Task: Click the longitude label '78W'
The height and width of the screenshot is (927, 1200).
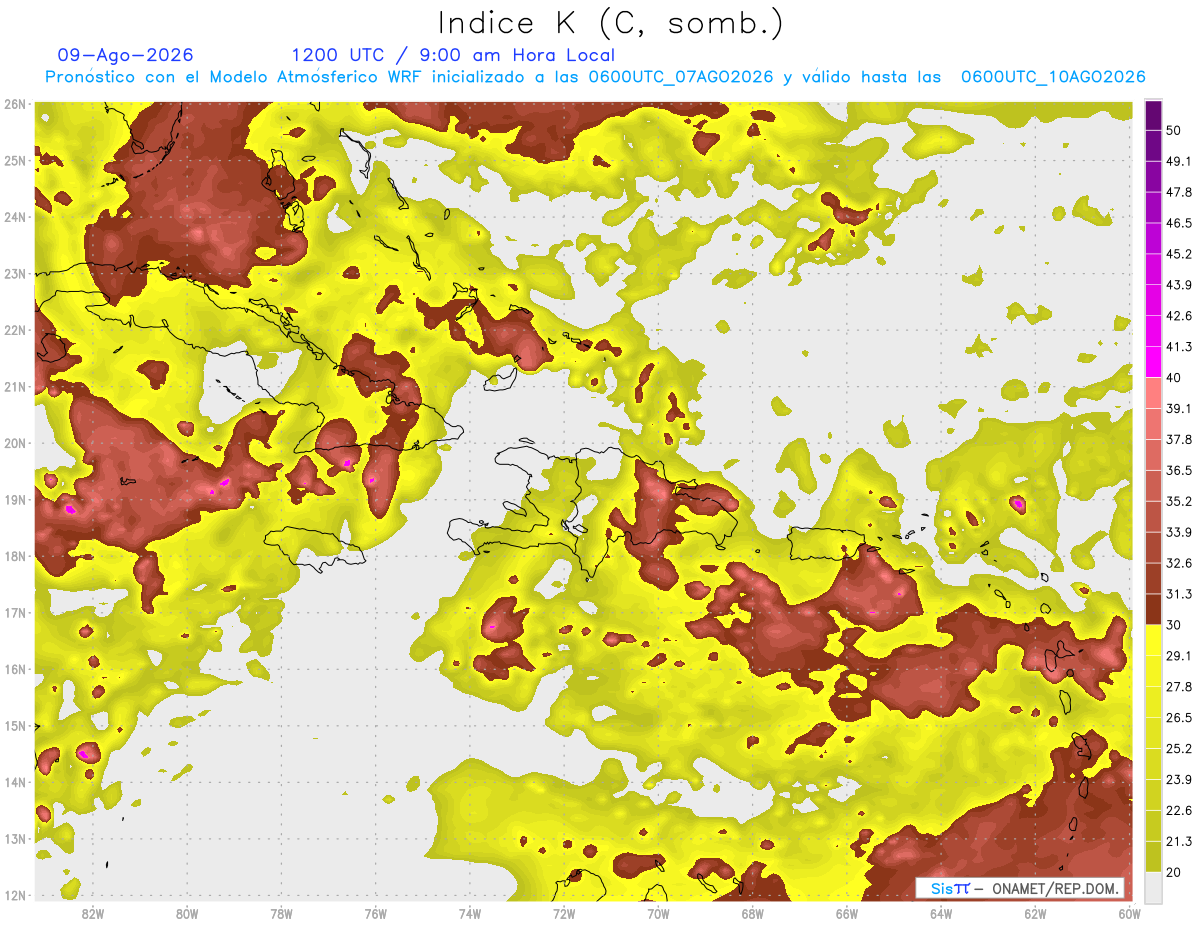Action: [x=281, y=913]
